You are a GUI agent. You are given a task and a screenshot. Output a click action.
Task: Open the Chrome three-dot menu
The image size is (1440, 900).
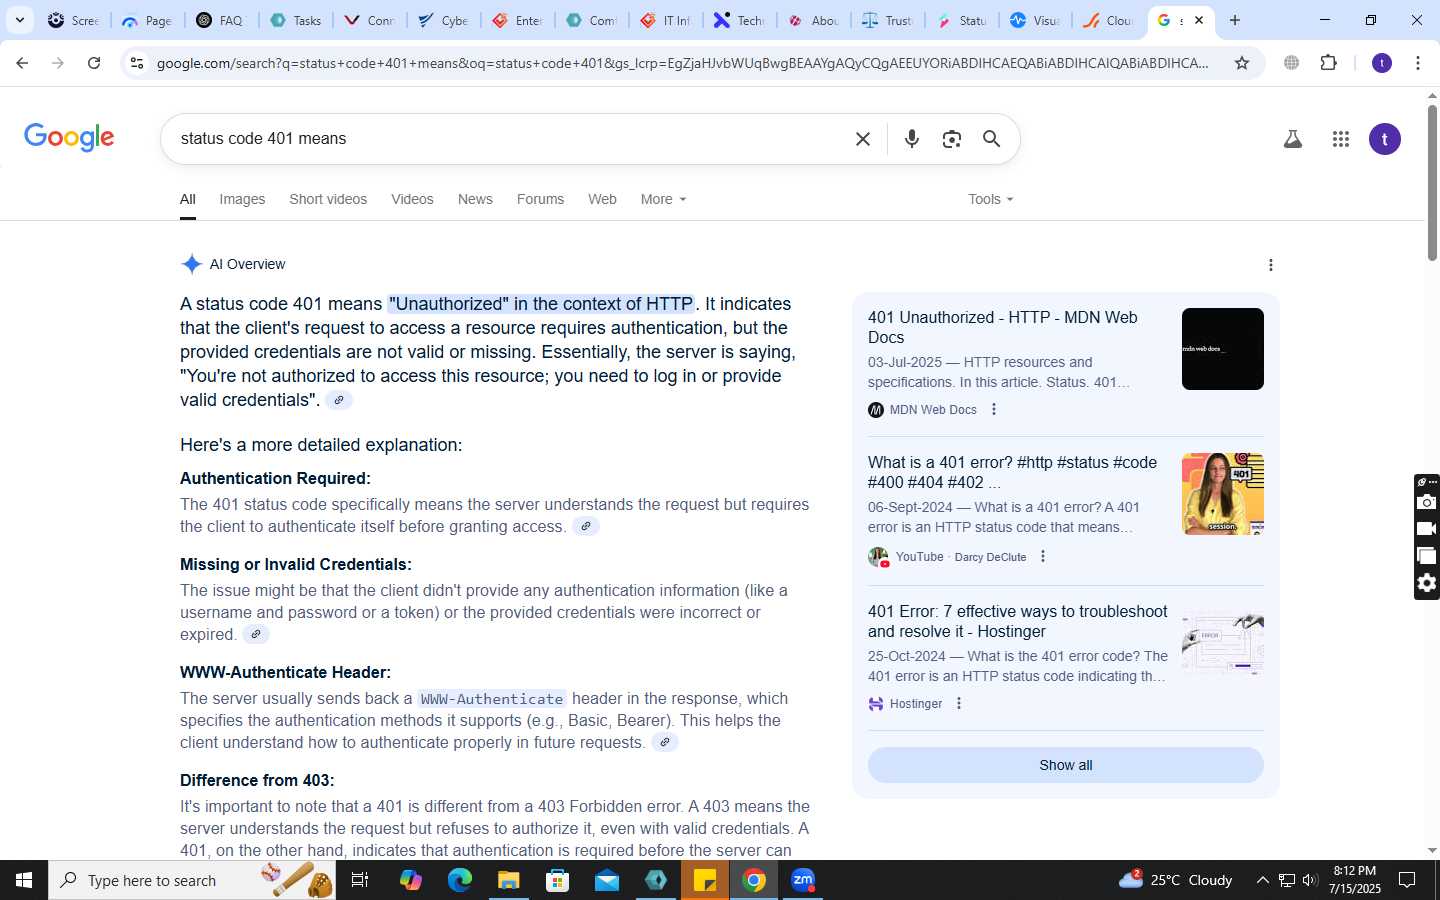click(1417, 63)
